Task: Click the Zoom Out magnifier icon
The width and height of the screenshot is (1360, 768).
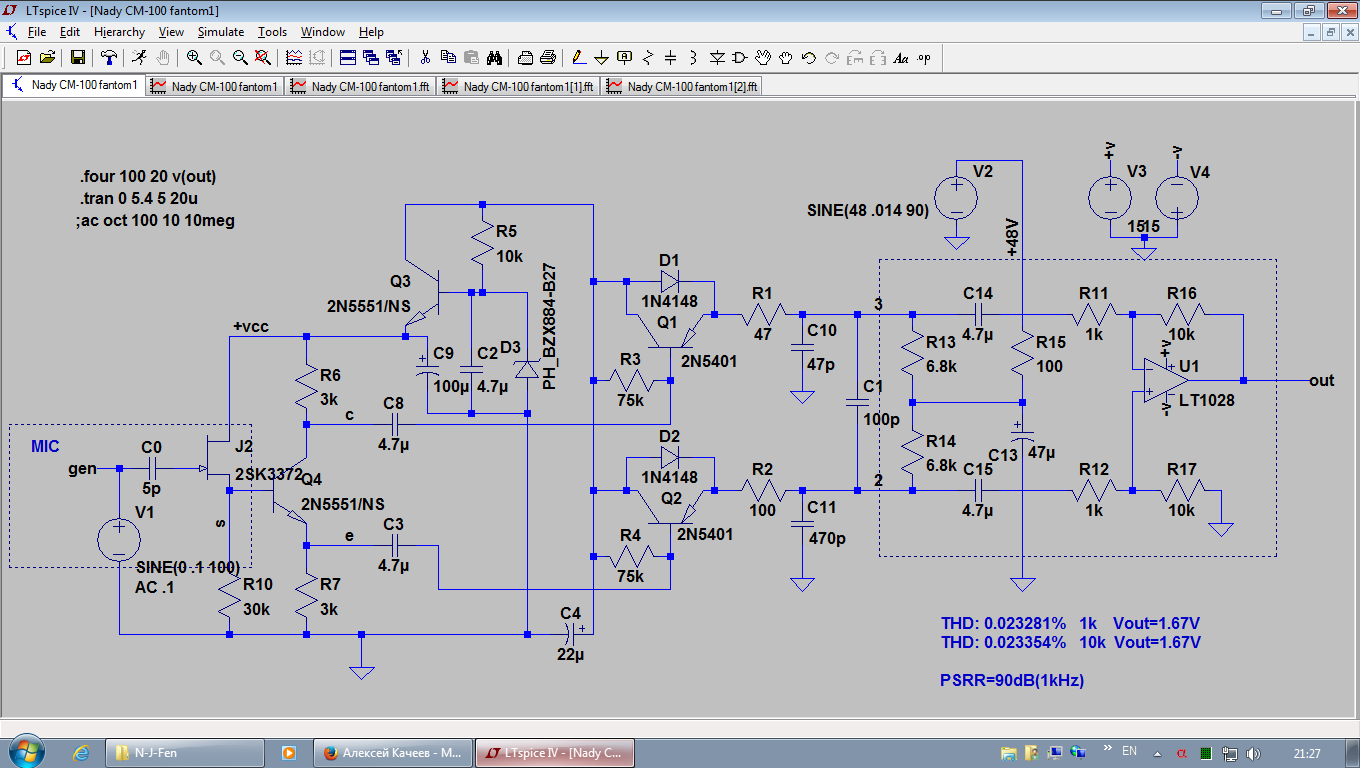Action: [x=240, y=57]
